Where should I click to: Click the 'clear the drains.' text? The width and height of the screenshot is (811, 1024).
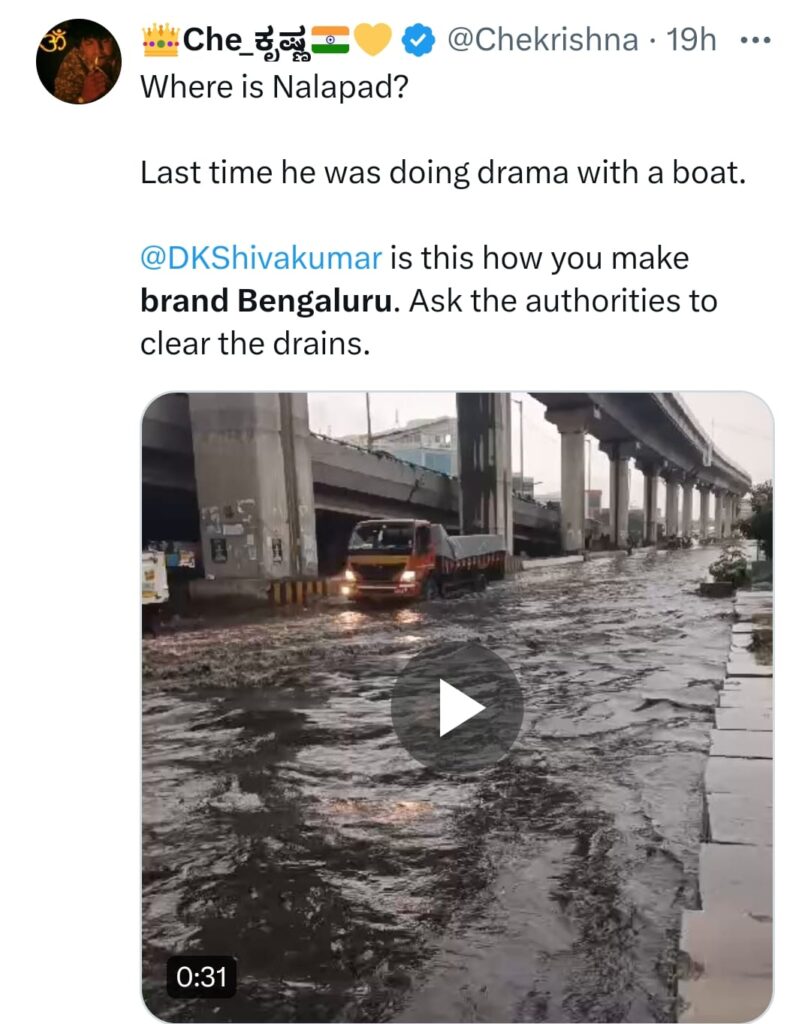(255, 344)
